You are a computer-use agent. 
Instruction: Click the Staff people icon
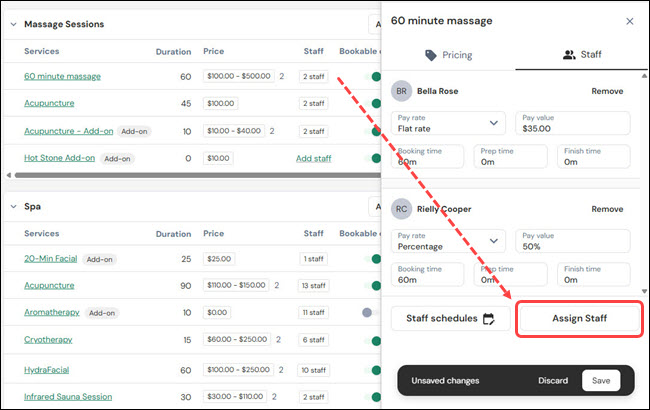[569, 55]
